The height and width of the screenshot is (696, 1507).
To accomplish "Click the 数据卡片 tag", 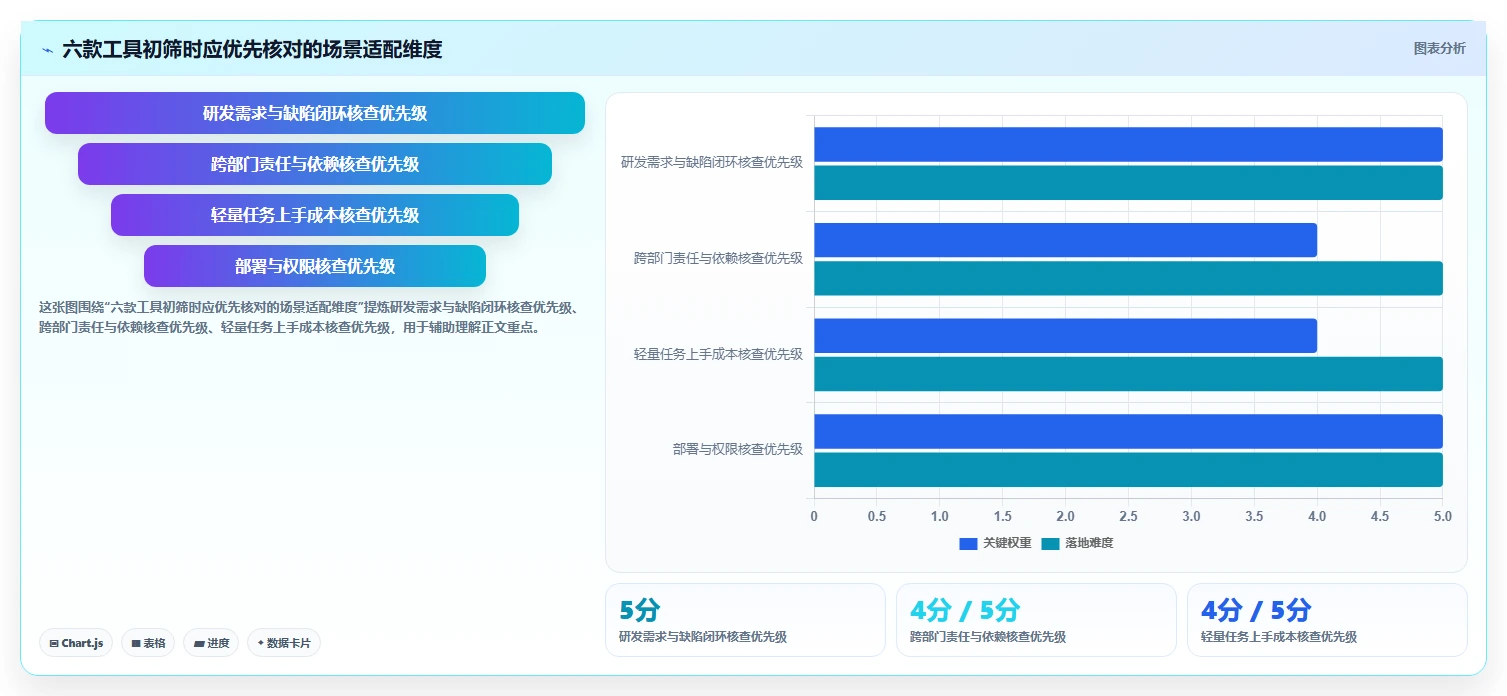I will click(x=284, y=643).
